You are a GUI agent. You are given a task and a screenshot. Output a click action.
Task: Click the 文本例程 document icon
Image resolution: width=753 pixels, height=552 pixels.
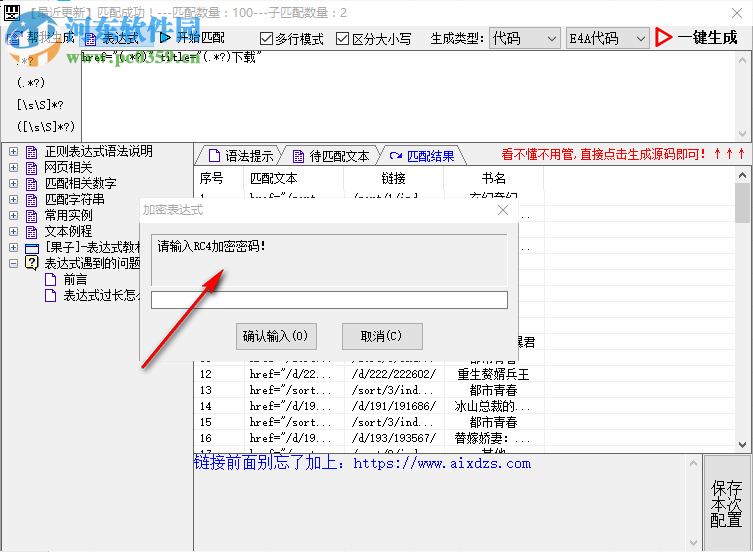[x=32, y=232]
